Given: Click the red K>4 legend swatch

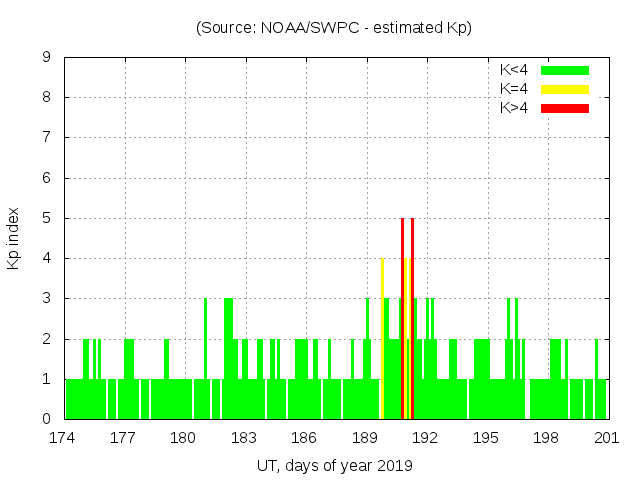Looking at the screenshot, I should click(x=565, y=108).
